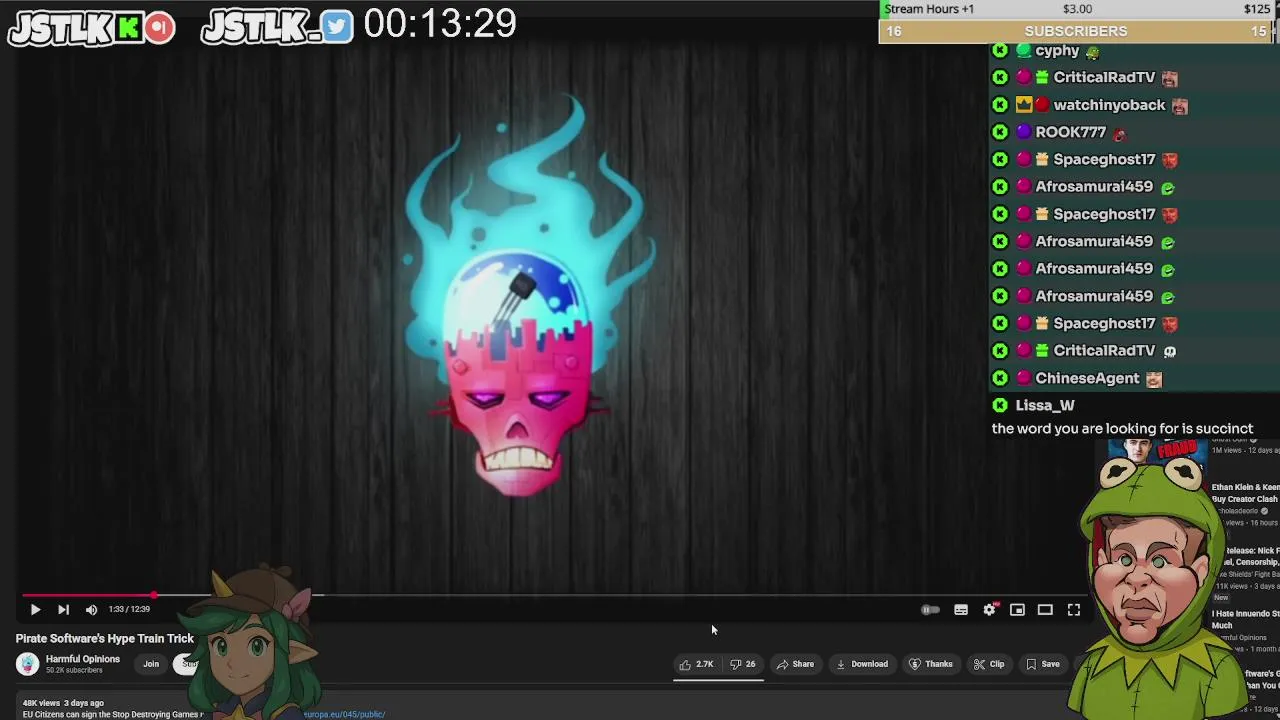Switch to miniplayer mode
Viewport: 1280px width, 720px height.
pos(1017,609)
